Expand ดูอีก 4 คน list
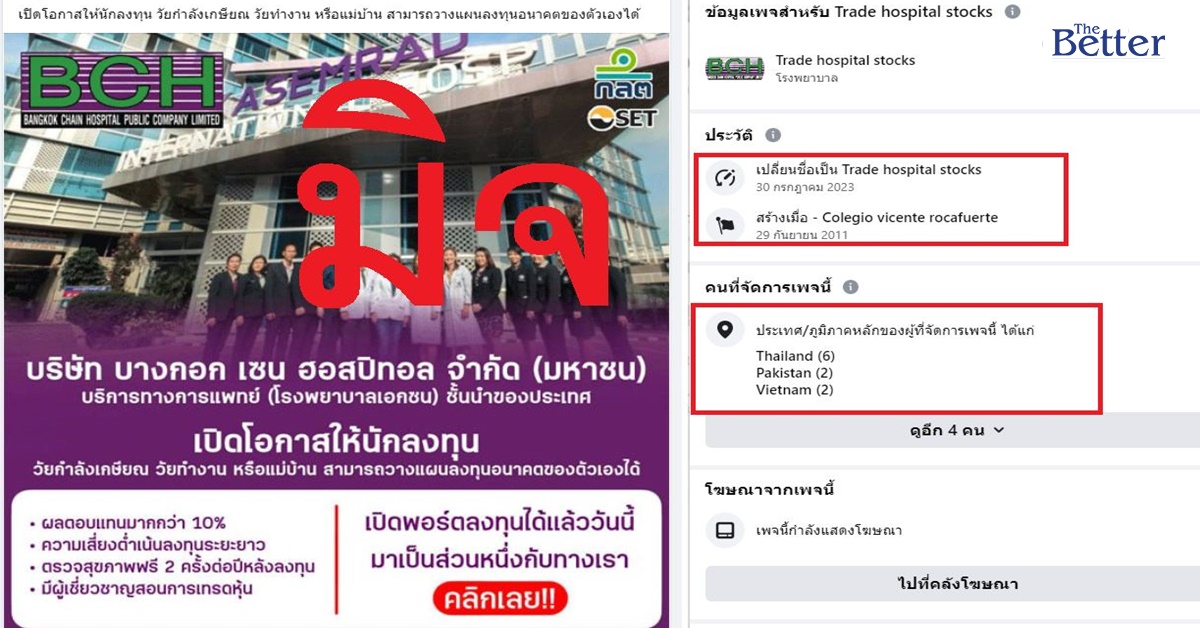This screenshot has width=1200, height=628. (953, 431)
